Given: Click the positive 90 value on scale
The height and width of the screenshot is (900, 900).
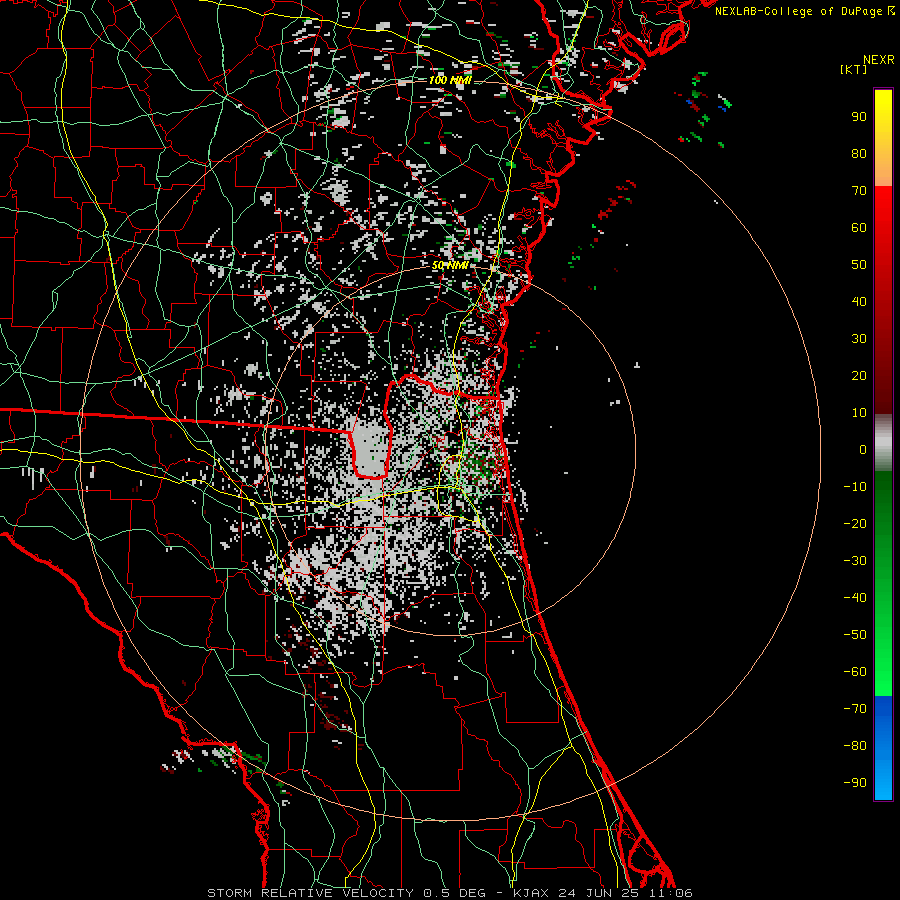Looking at the screenshot, I should [859, 117].
